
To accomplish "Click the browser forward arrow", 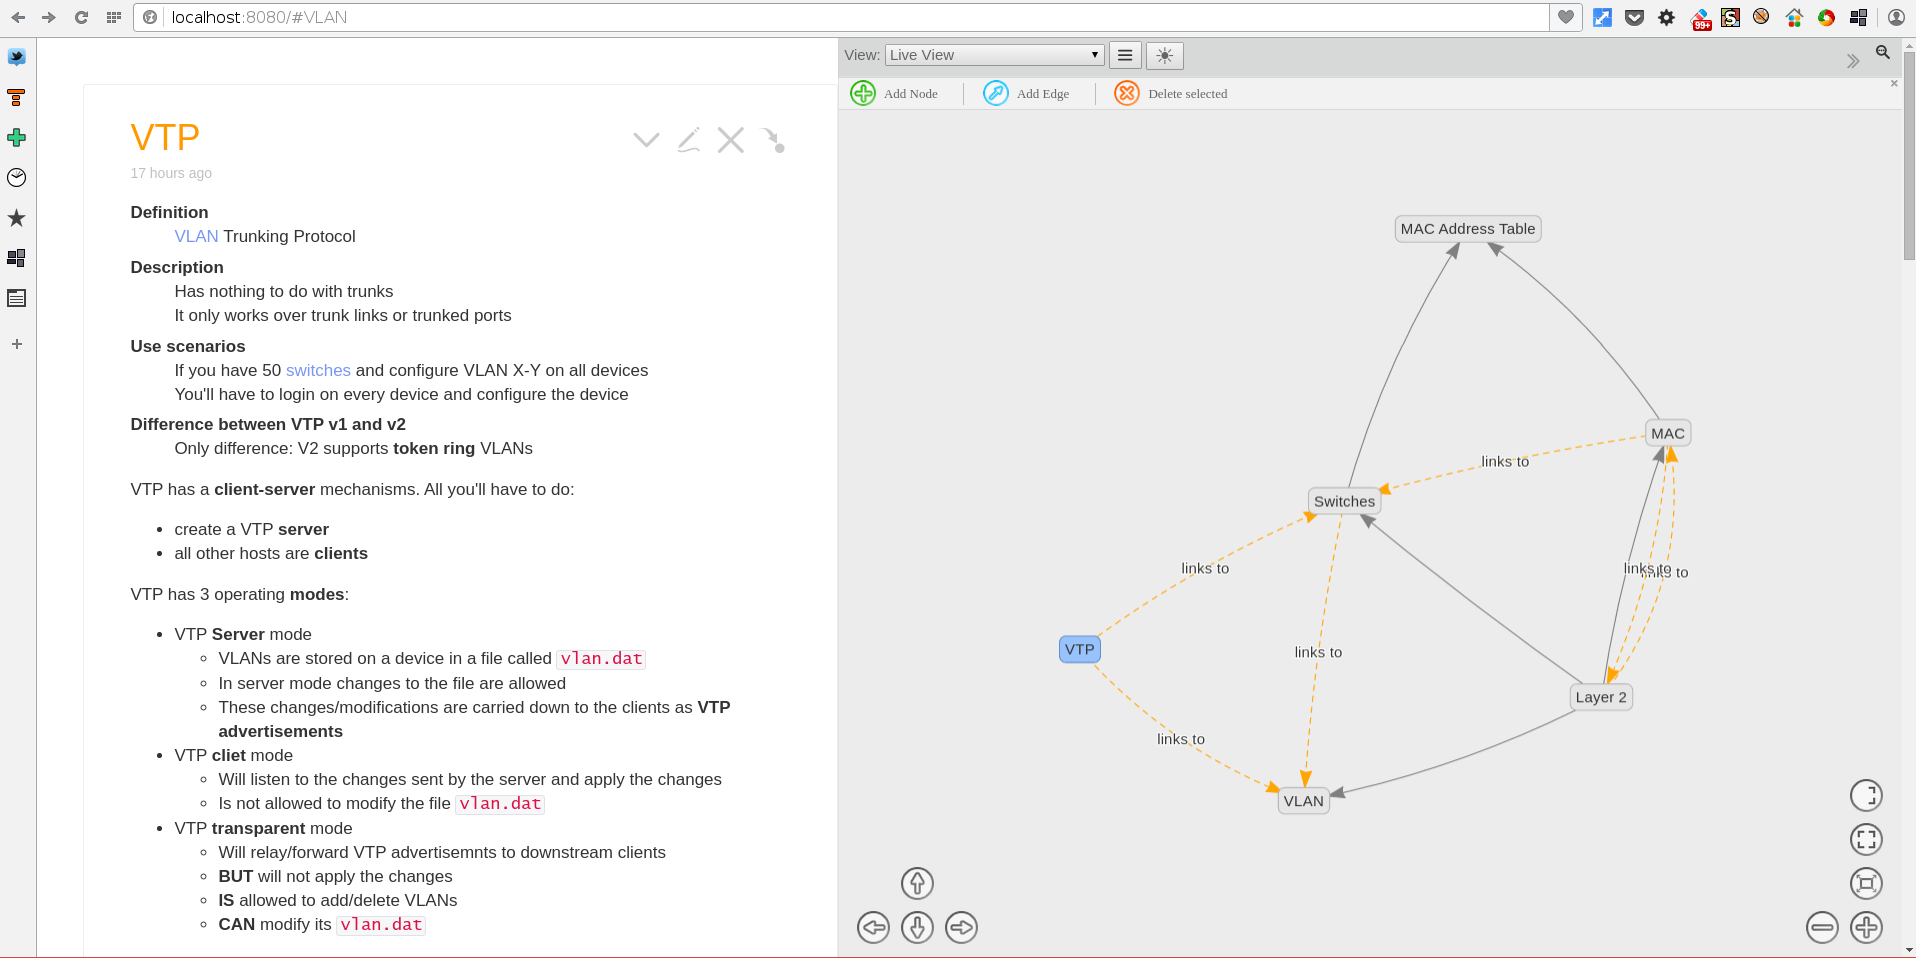I will 49,17.
